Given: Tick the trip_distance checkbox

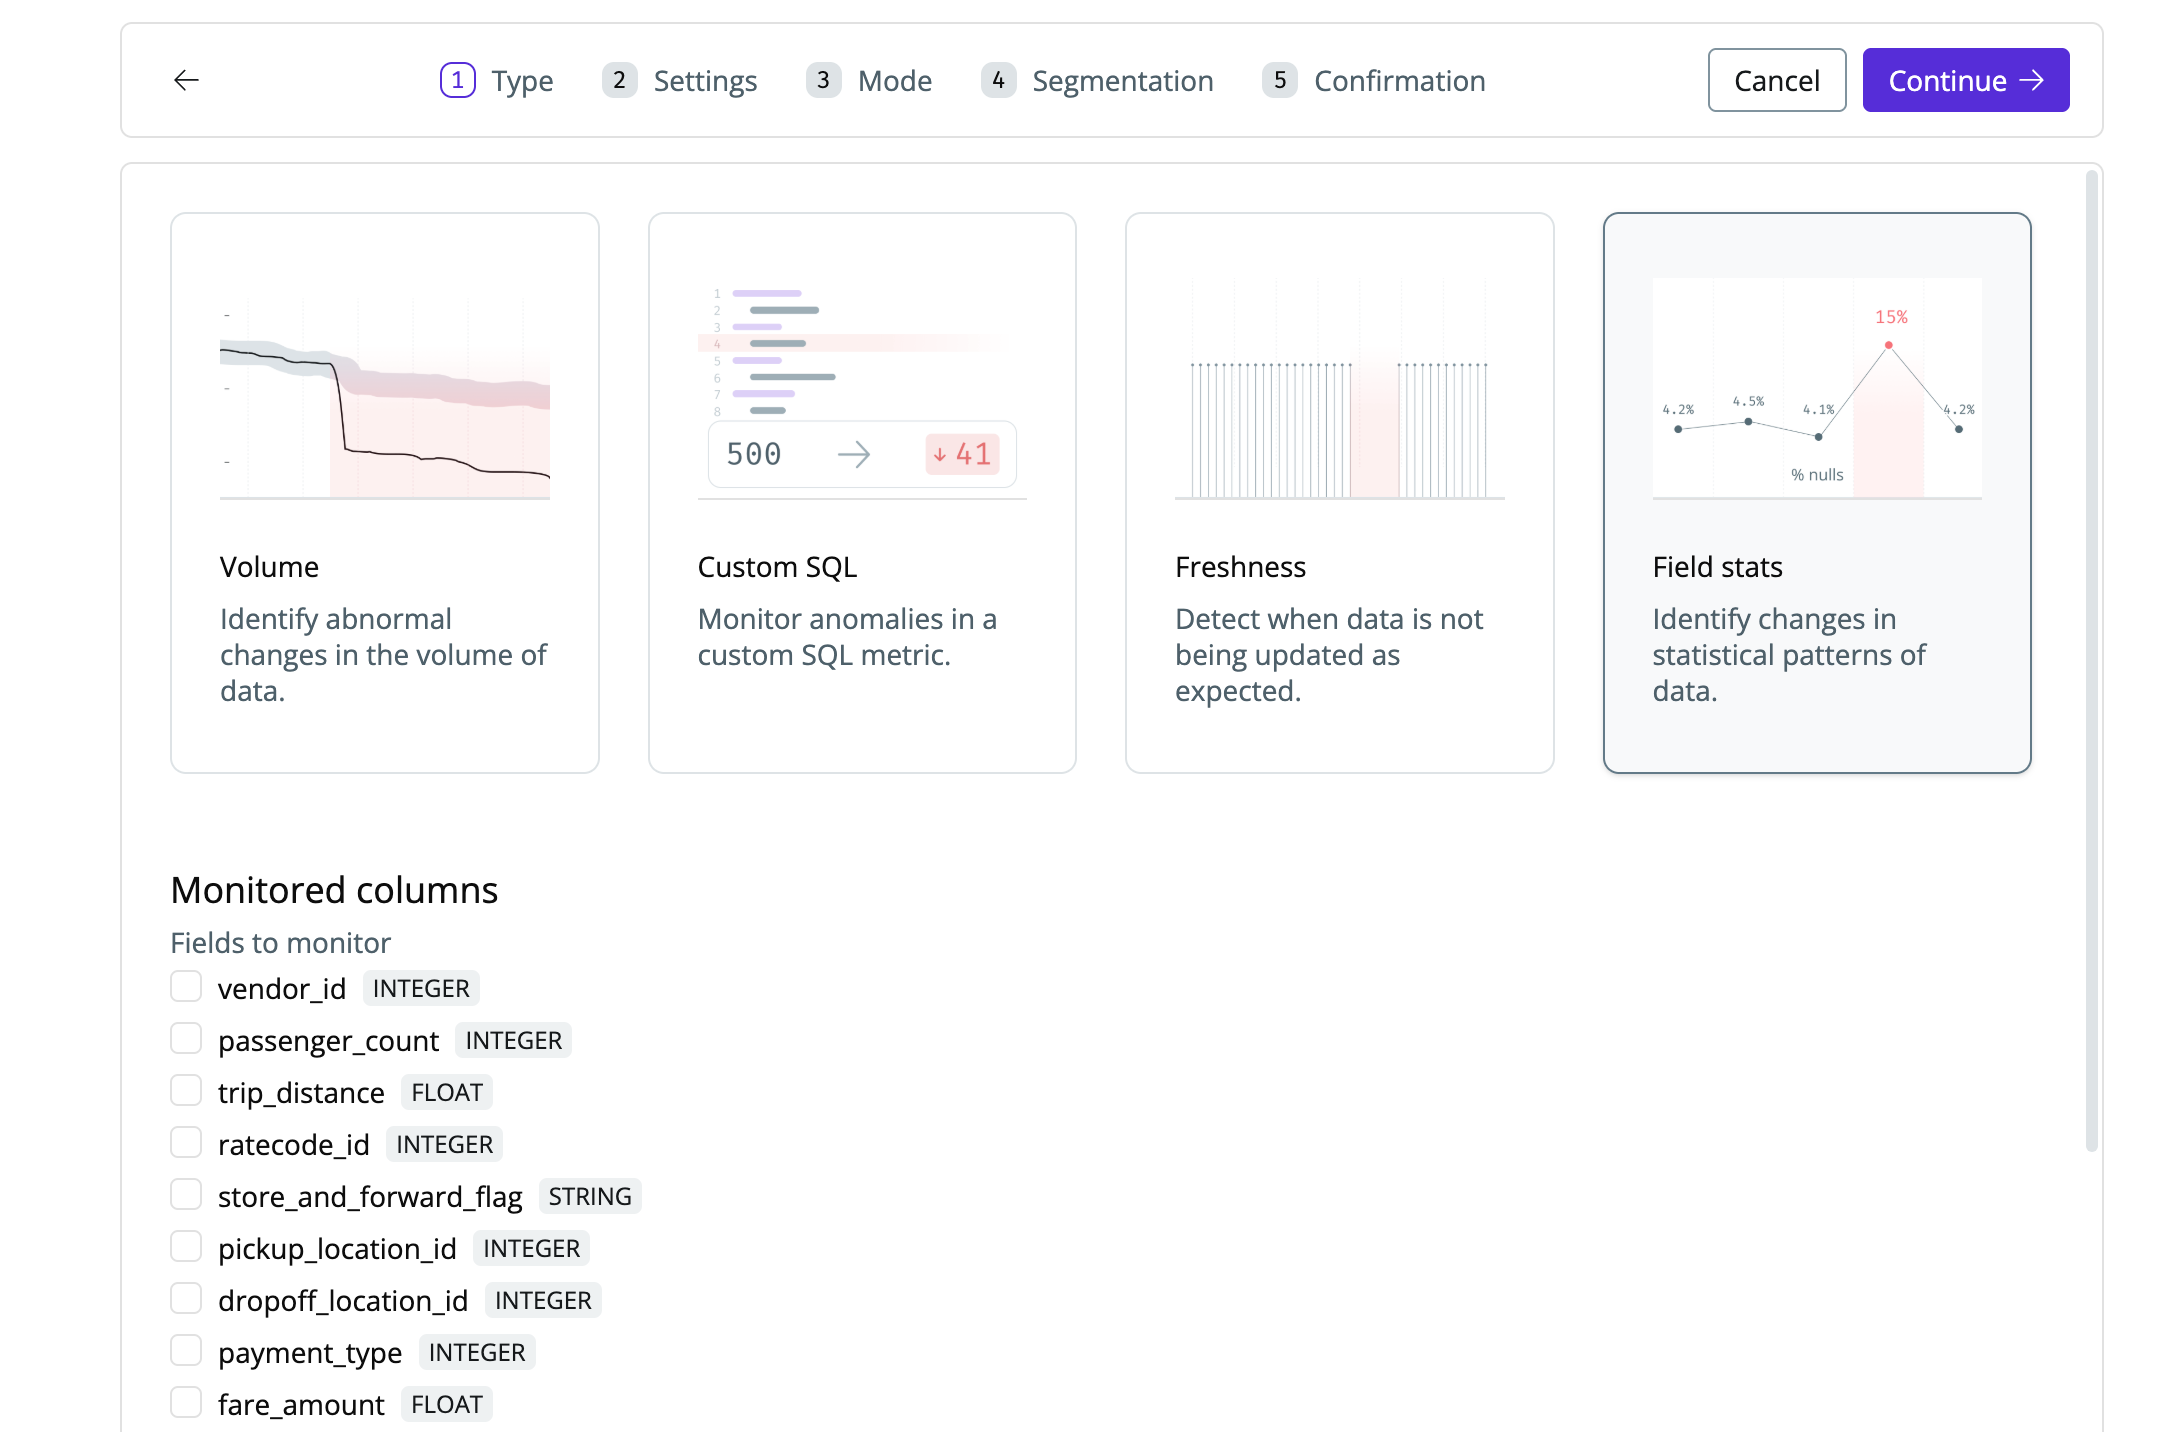Looking at the screenshot, I should click(x=186, y=1091).
